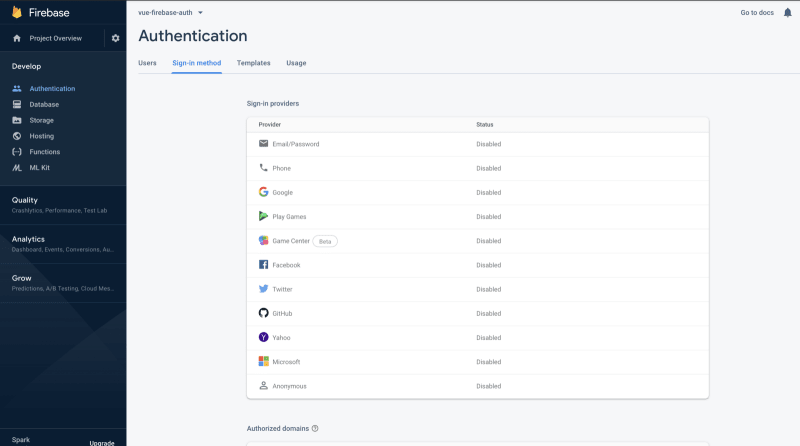Click the Game Center provider icon
Viewport: 800px width, 446px height.
click(x=263, y=240)
